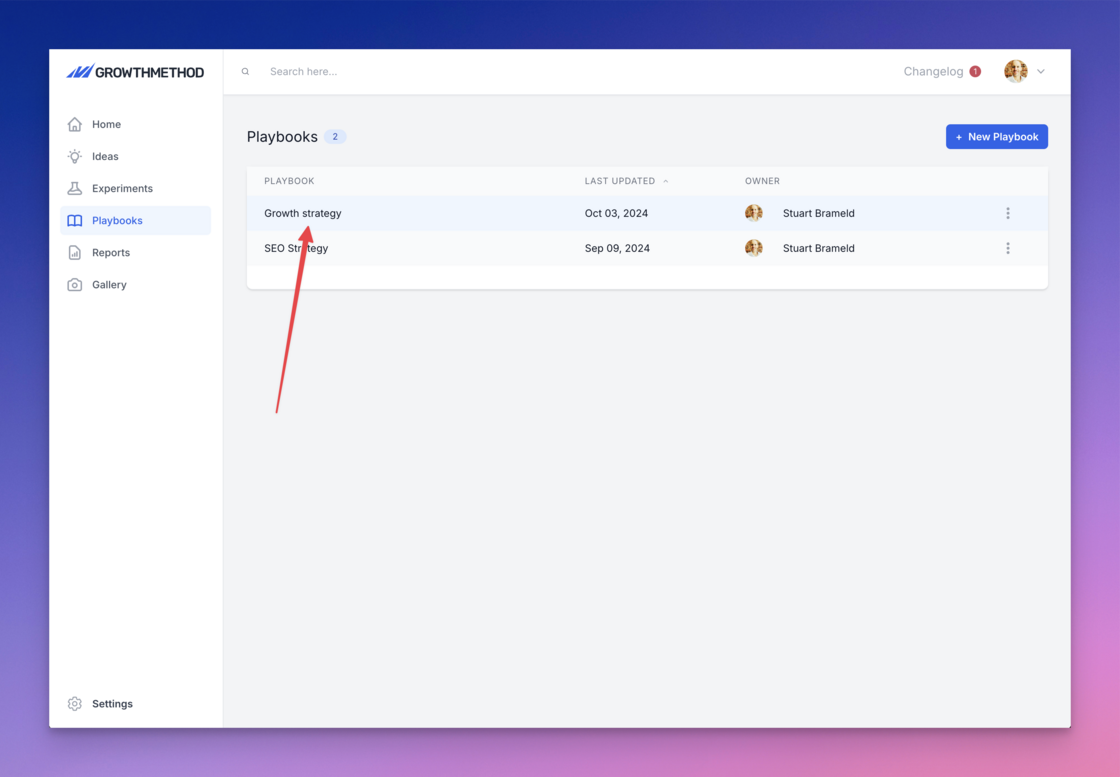Expand the user account dropdown chevron
The image size is (1120, 777).
1041,71
